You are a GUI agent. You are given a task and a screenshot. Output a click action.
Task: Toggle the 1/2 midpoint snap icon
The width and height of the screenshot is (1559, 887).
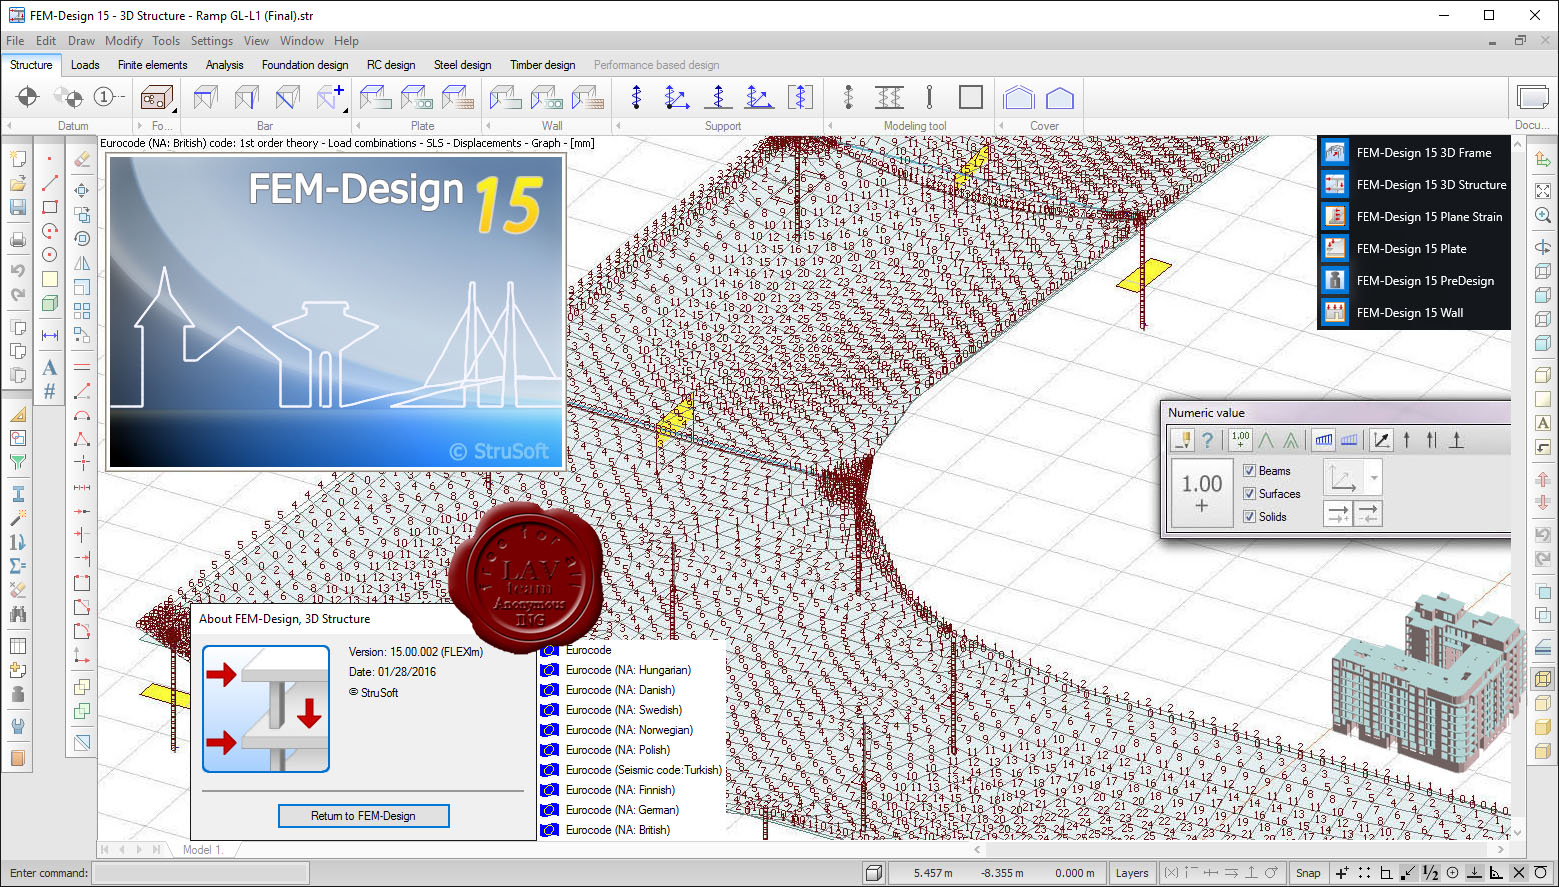pos(1430,873)
